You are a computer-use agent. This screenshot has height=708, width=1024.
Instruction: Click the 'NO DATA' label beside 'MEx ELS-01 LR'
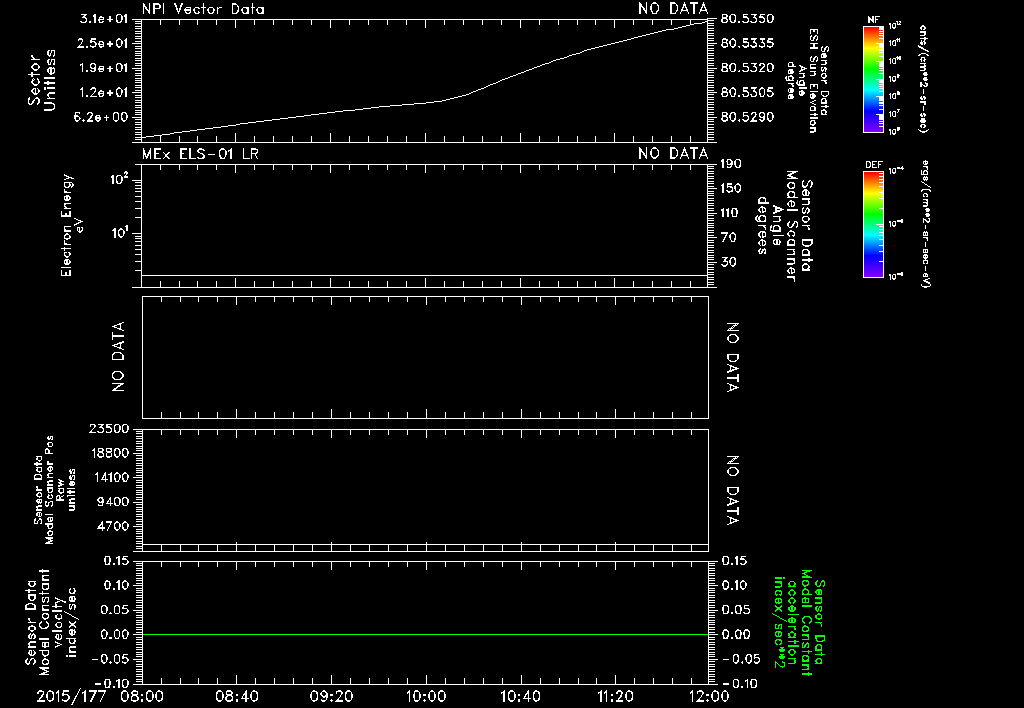coord(673,154)
